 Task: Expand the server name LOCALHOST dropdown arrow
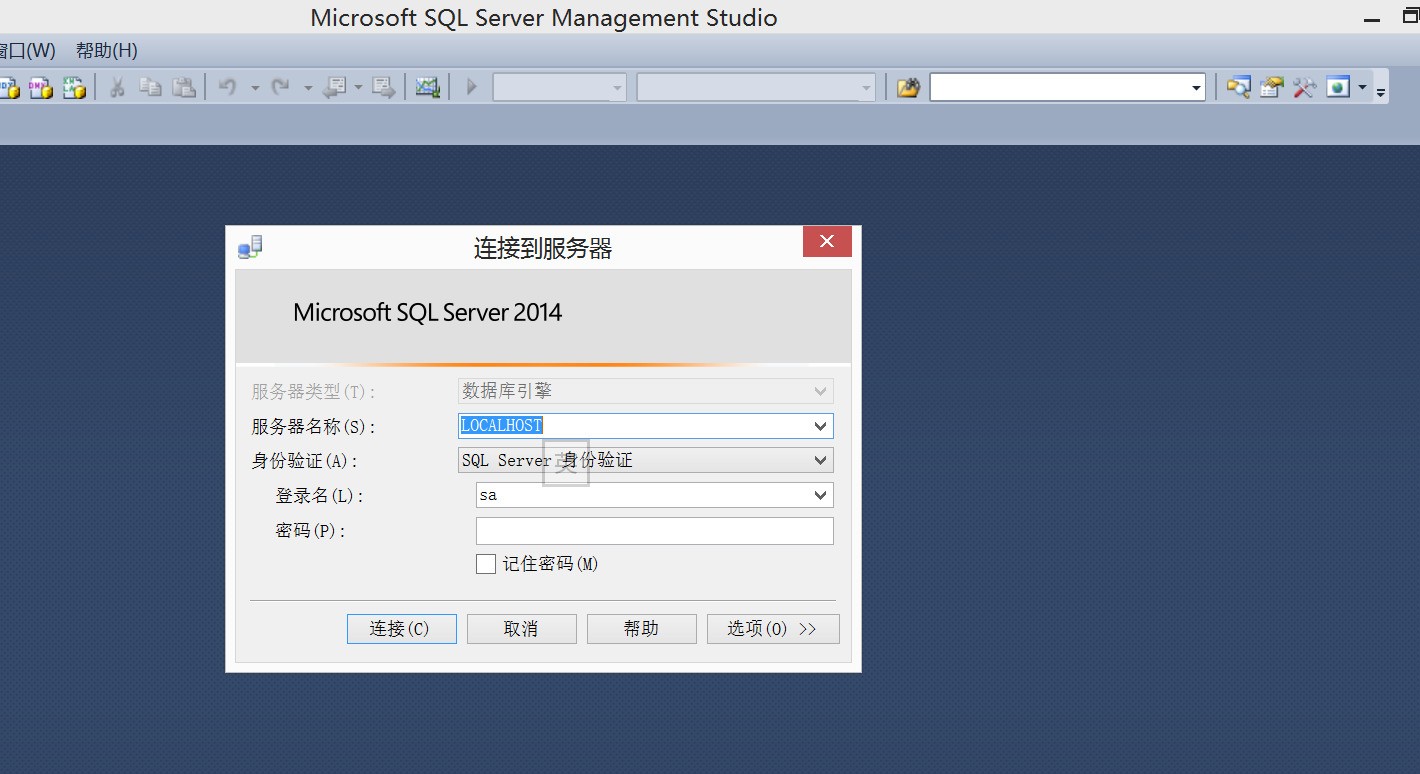(x=821, y=426)
